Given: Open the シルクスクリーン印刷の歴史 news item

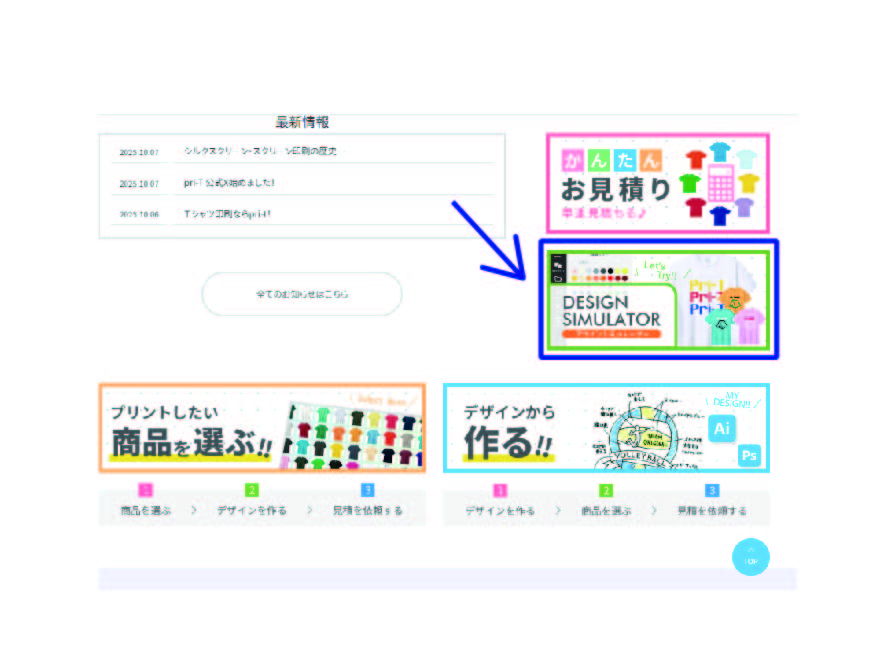Looking at the screenshot, I should 260,151.
